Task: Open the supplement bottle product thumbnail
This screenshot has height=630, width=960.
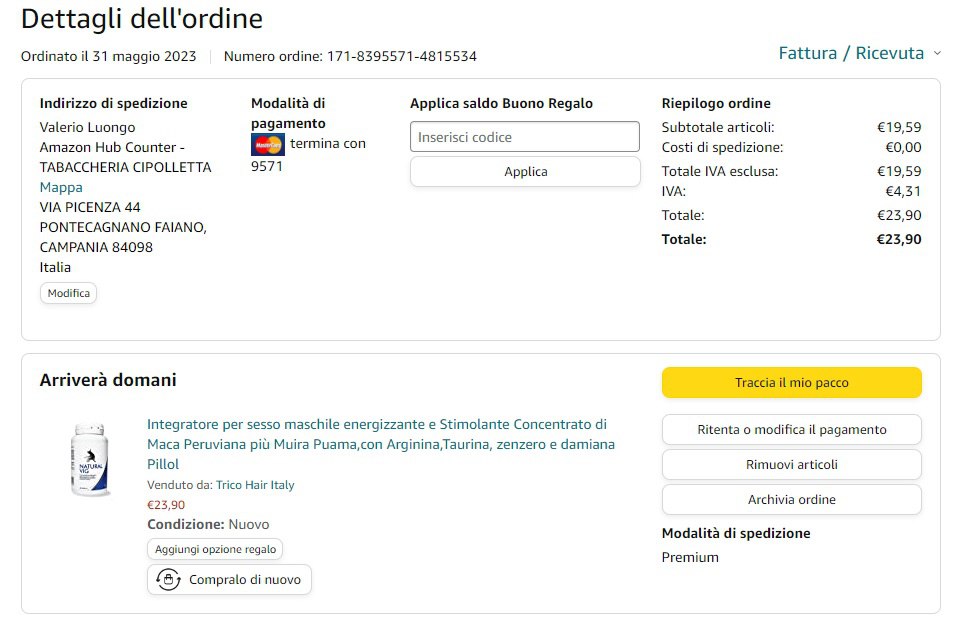Action: (91, 460)
